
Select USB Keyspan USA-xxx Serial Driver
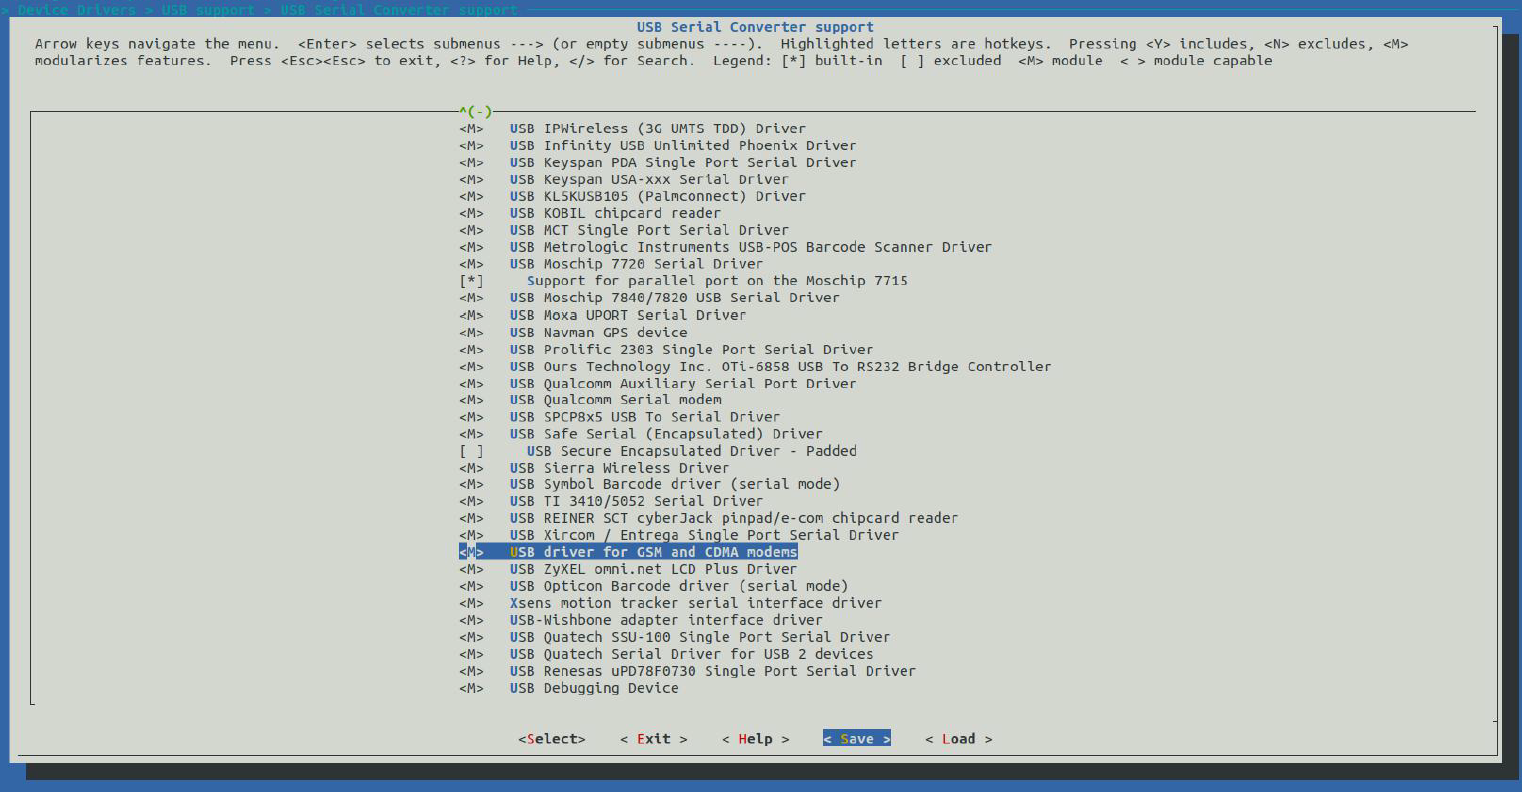click(649, 179)
